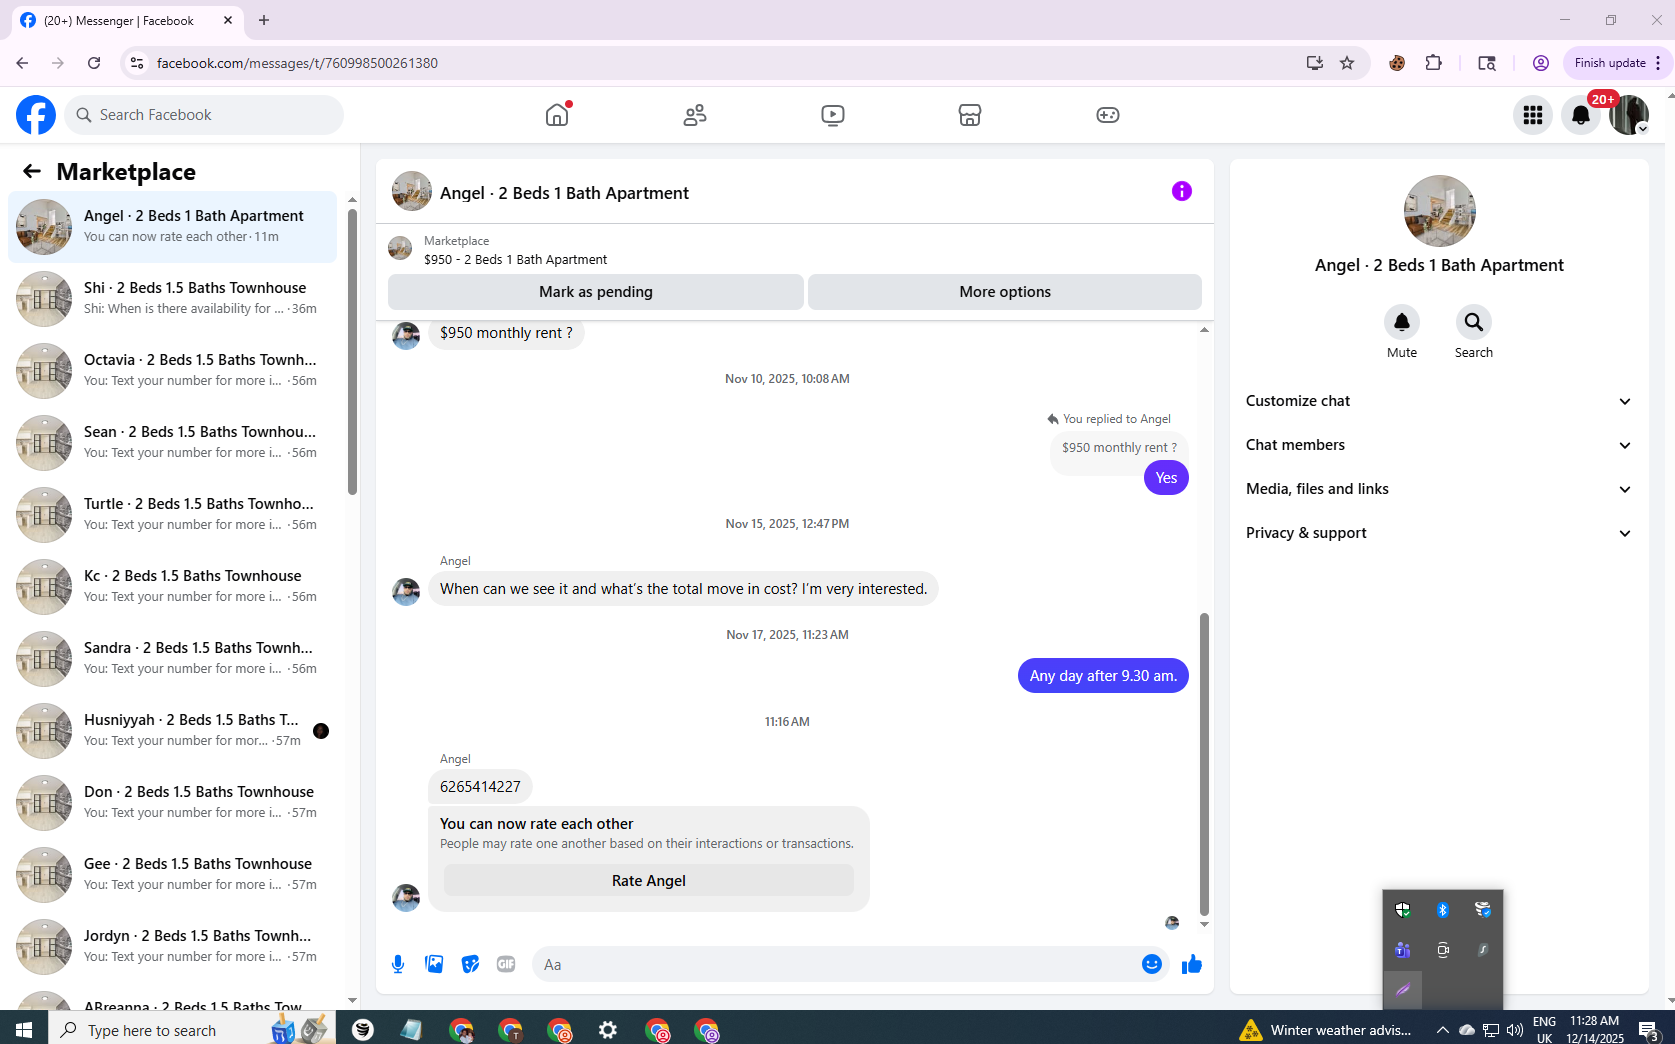
Task: Open Octavia conversation in list
Action: (x=172, y=370)
